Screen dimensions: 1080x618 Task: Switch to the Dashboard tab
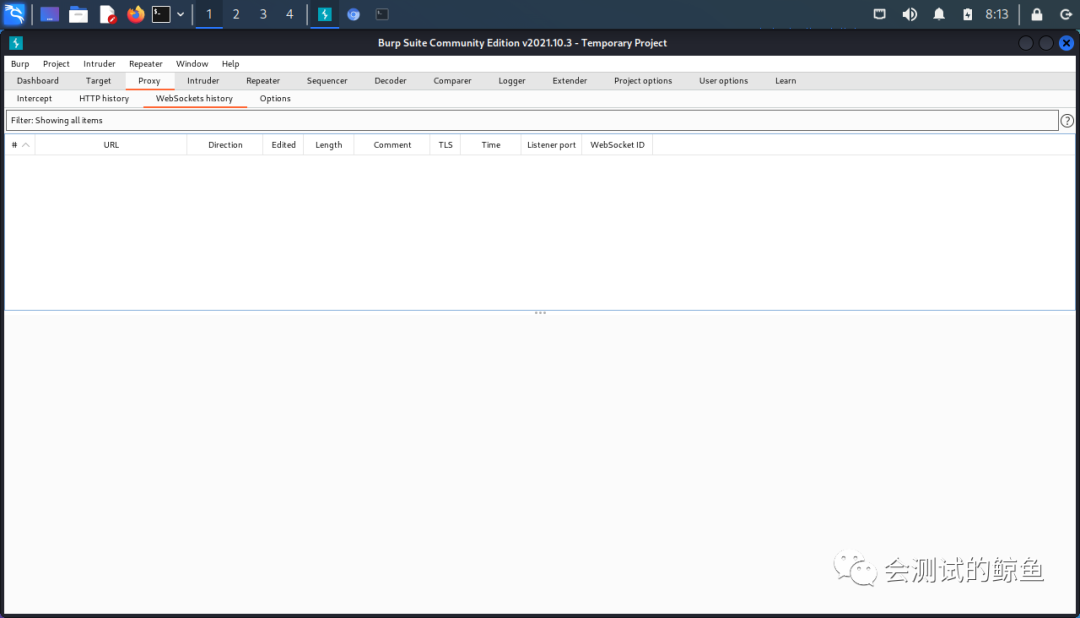38,81
